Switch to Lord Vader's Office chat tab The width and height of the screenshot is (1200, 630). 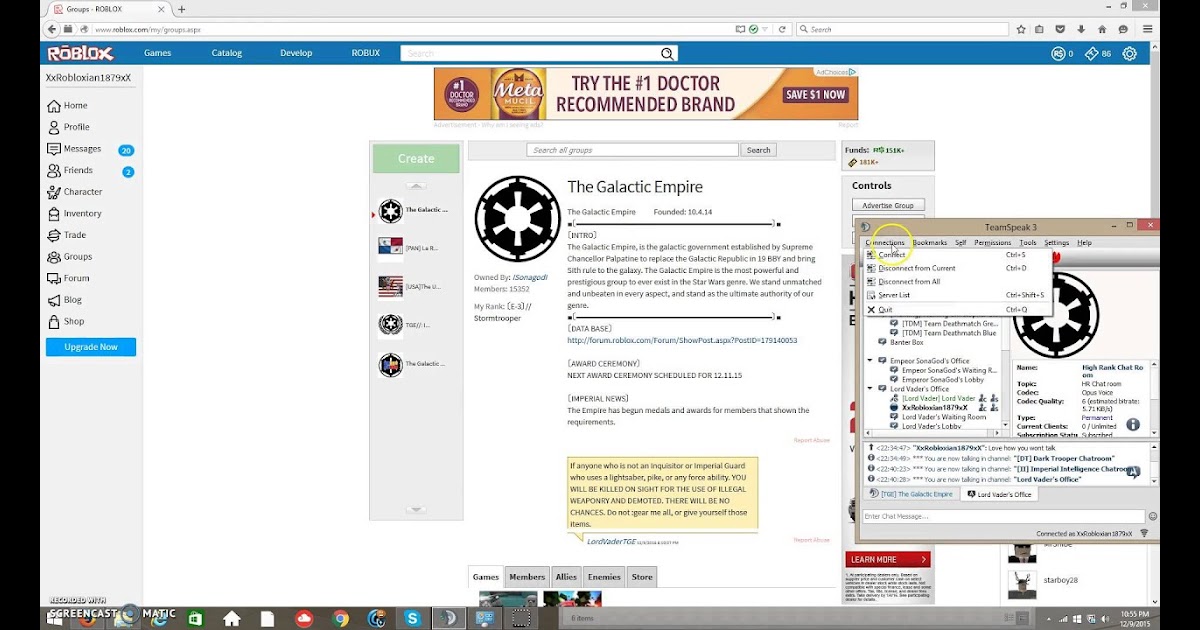tap(998, 494)
